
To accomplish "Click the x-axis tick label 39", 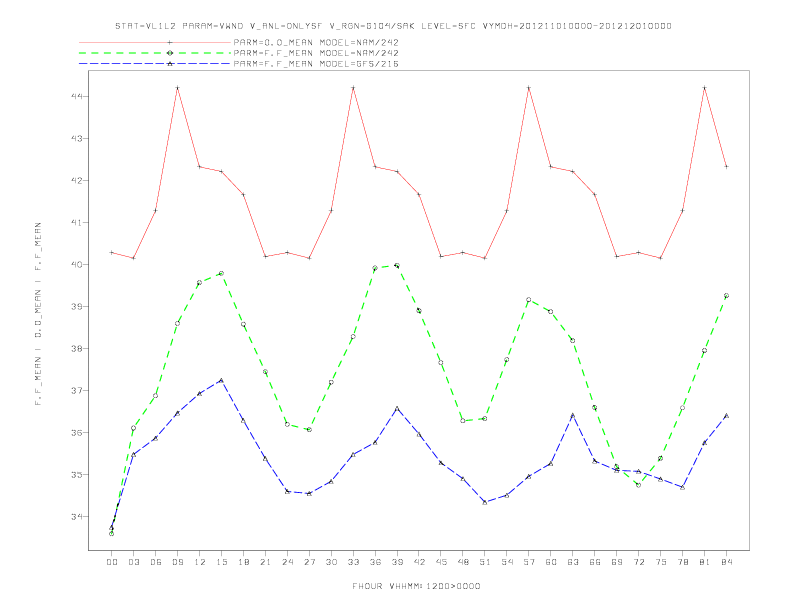I will tap(397, 562).
